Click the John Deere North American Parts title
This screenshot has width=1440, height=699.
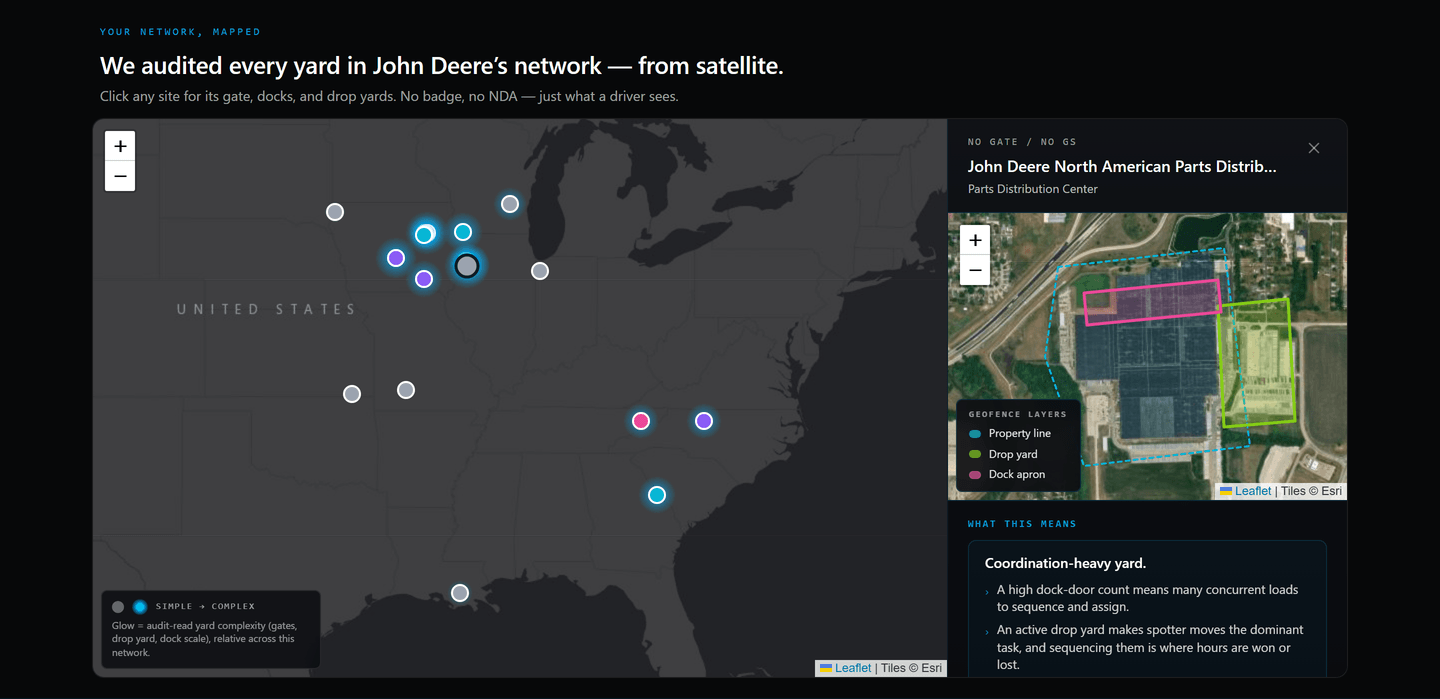[x=1122, y=167]
